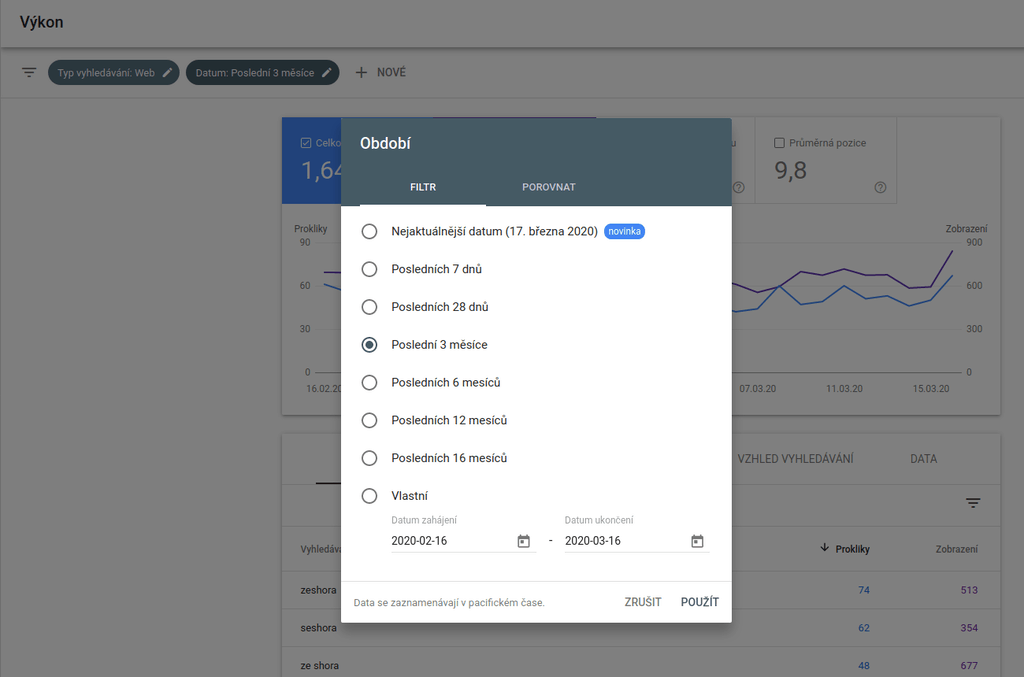Click the ZRUŠIT button
Image resolution: width=1024 pixels, height=677 pixels.
pyautogui.click(x=643, y=602)
